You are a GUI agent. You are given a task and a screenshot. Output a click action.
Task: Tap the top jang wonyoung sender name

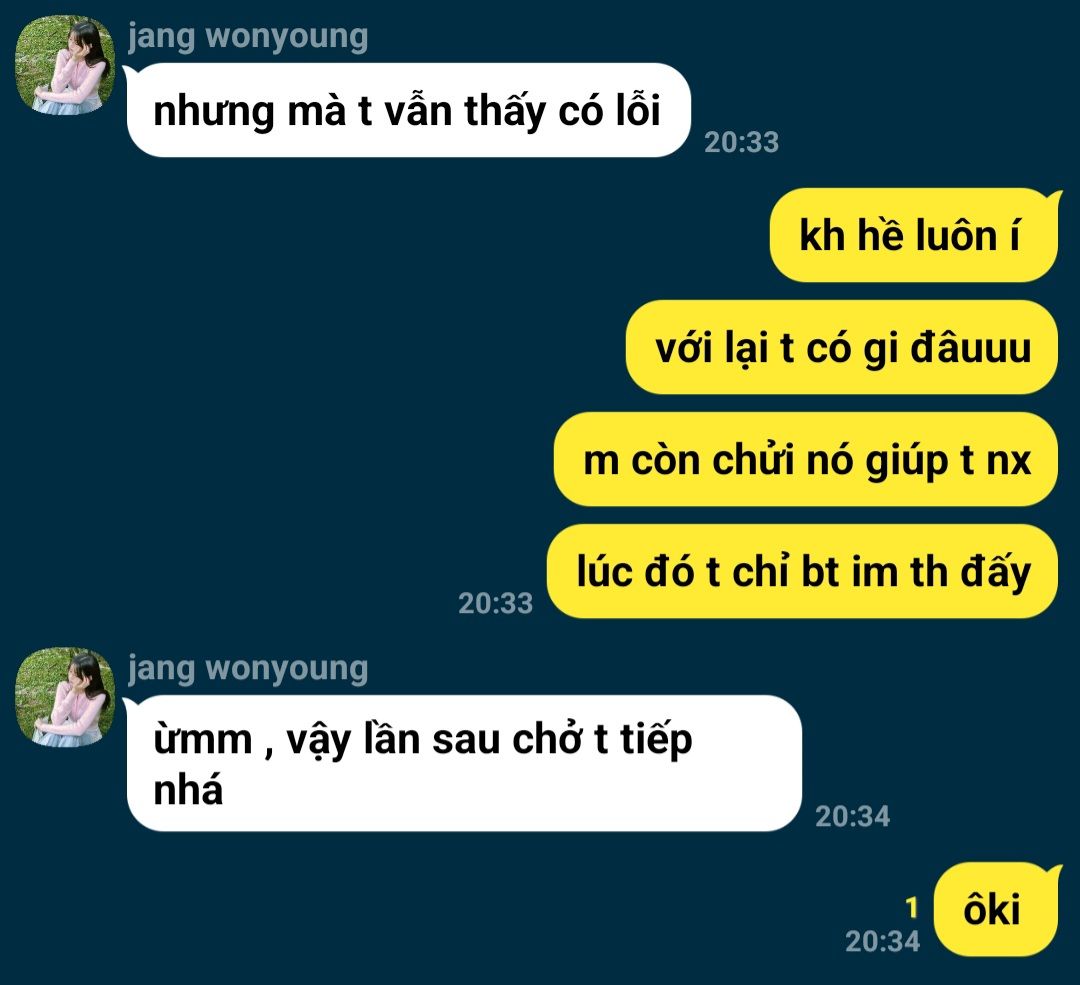(x=247, y=37)
